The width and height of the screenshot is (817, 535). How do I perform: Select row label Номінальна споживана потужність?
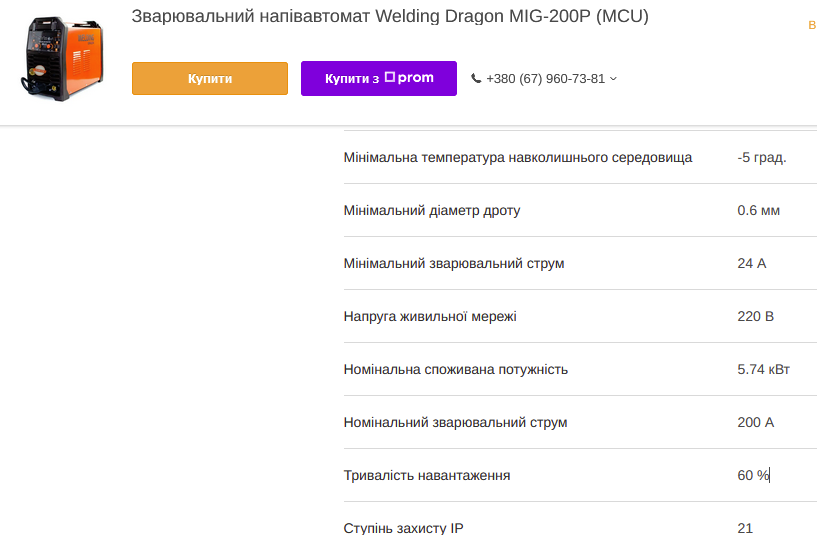pos(455,370)
